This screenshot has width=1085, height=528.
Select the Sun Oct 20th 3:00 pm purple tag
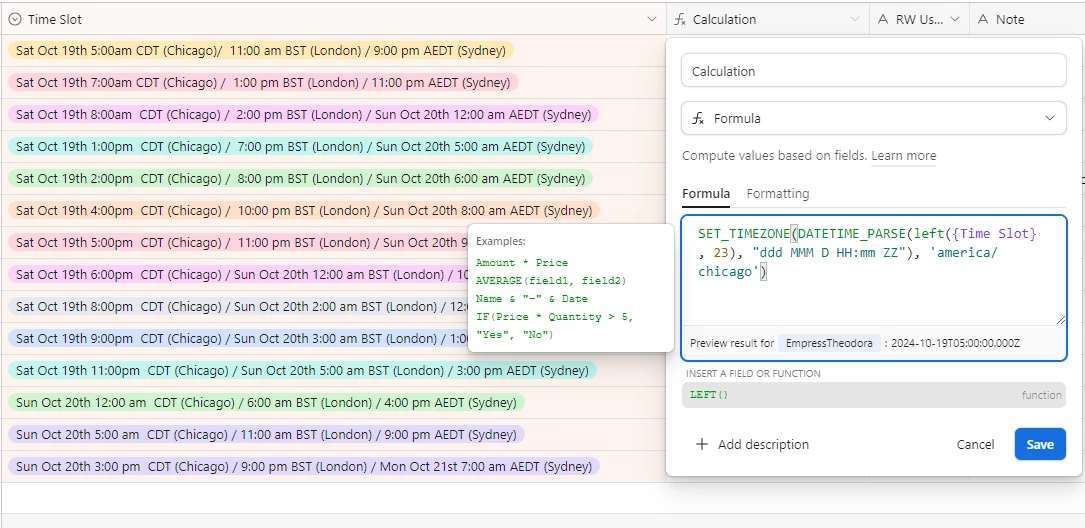click(x=304, y=466)
